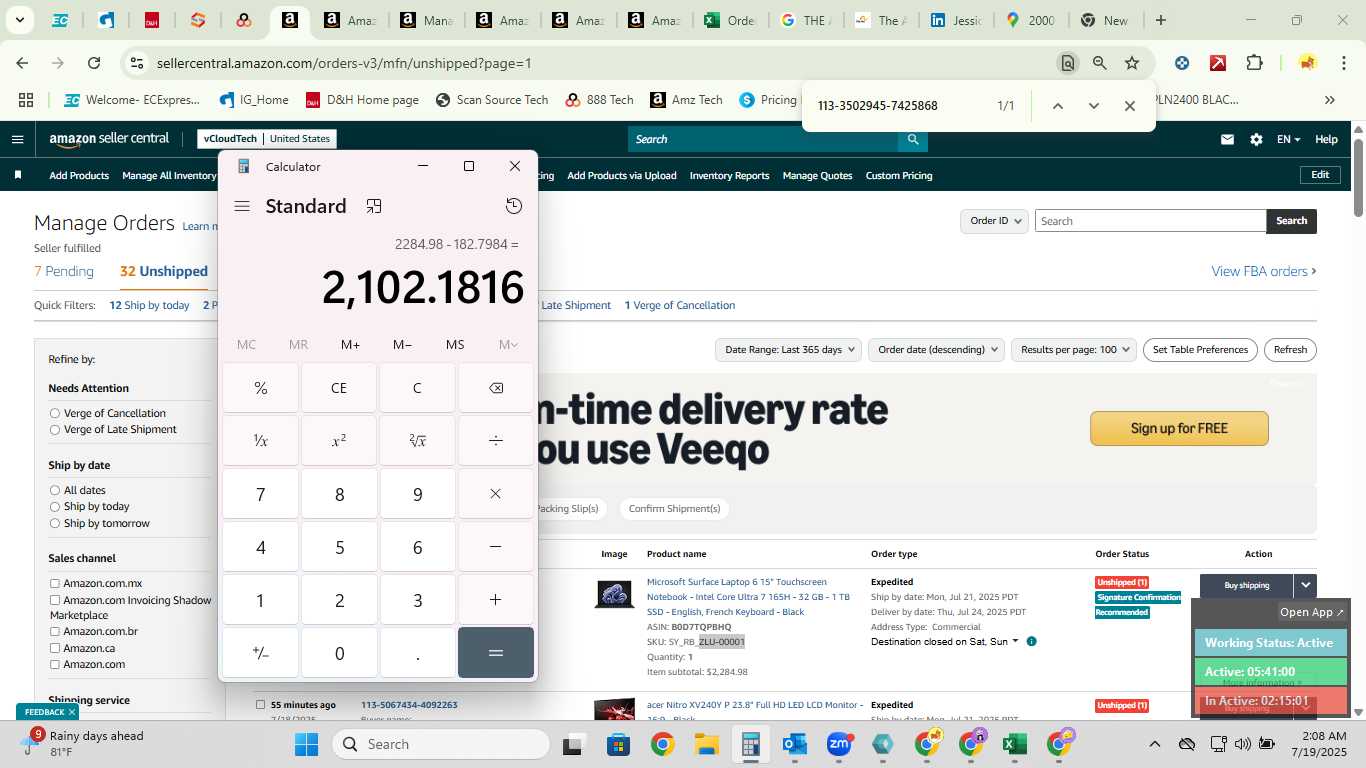Click the destination info icon
The width and height of the screenshot is (1366, 768).
click(1031, 641)
